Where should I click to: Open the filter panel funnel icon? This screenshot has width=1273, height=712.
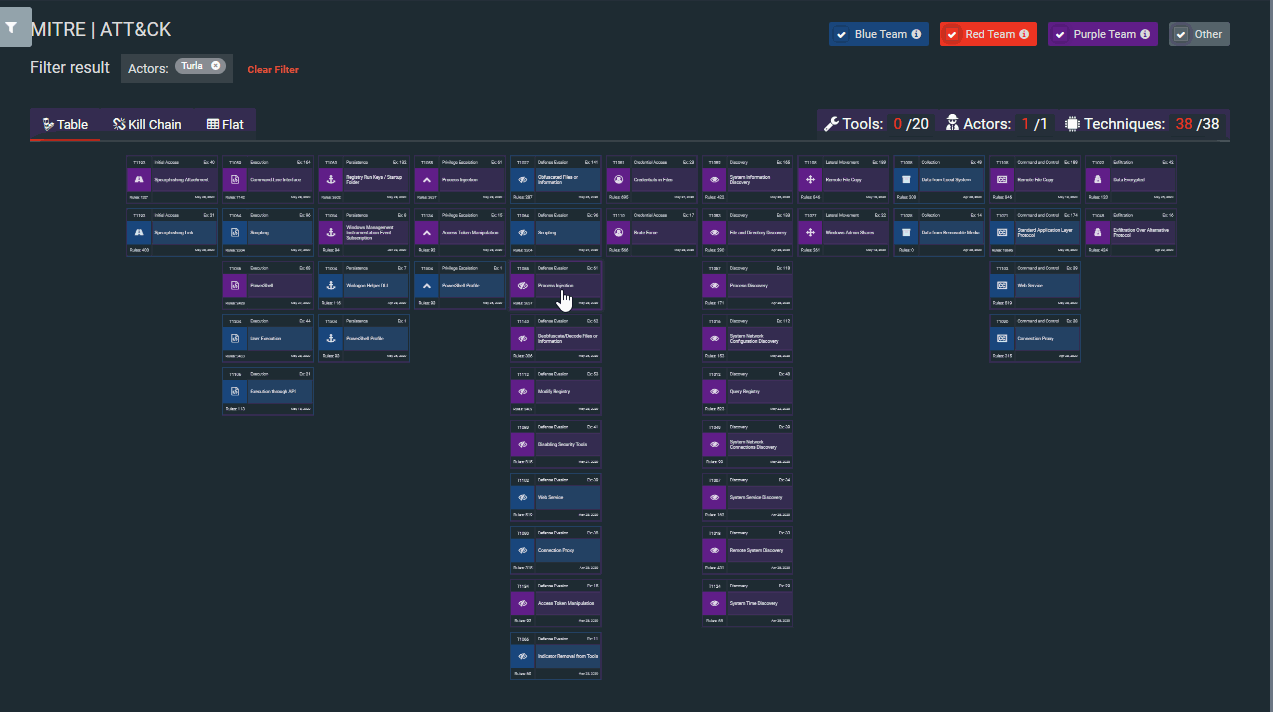coord(11,28)
